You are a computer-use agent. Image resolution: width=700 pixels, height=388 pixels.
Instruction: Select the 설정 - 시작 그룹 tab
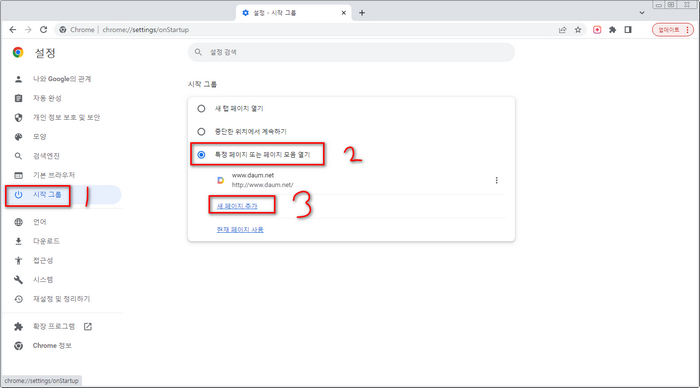pyautogui.click(x=294, y=13)
